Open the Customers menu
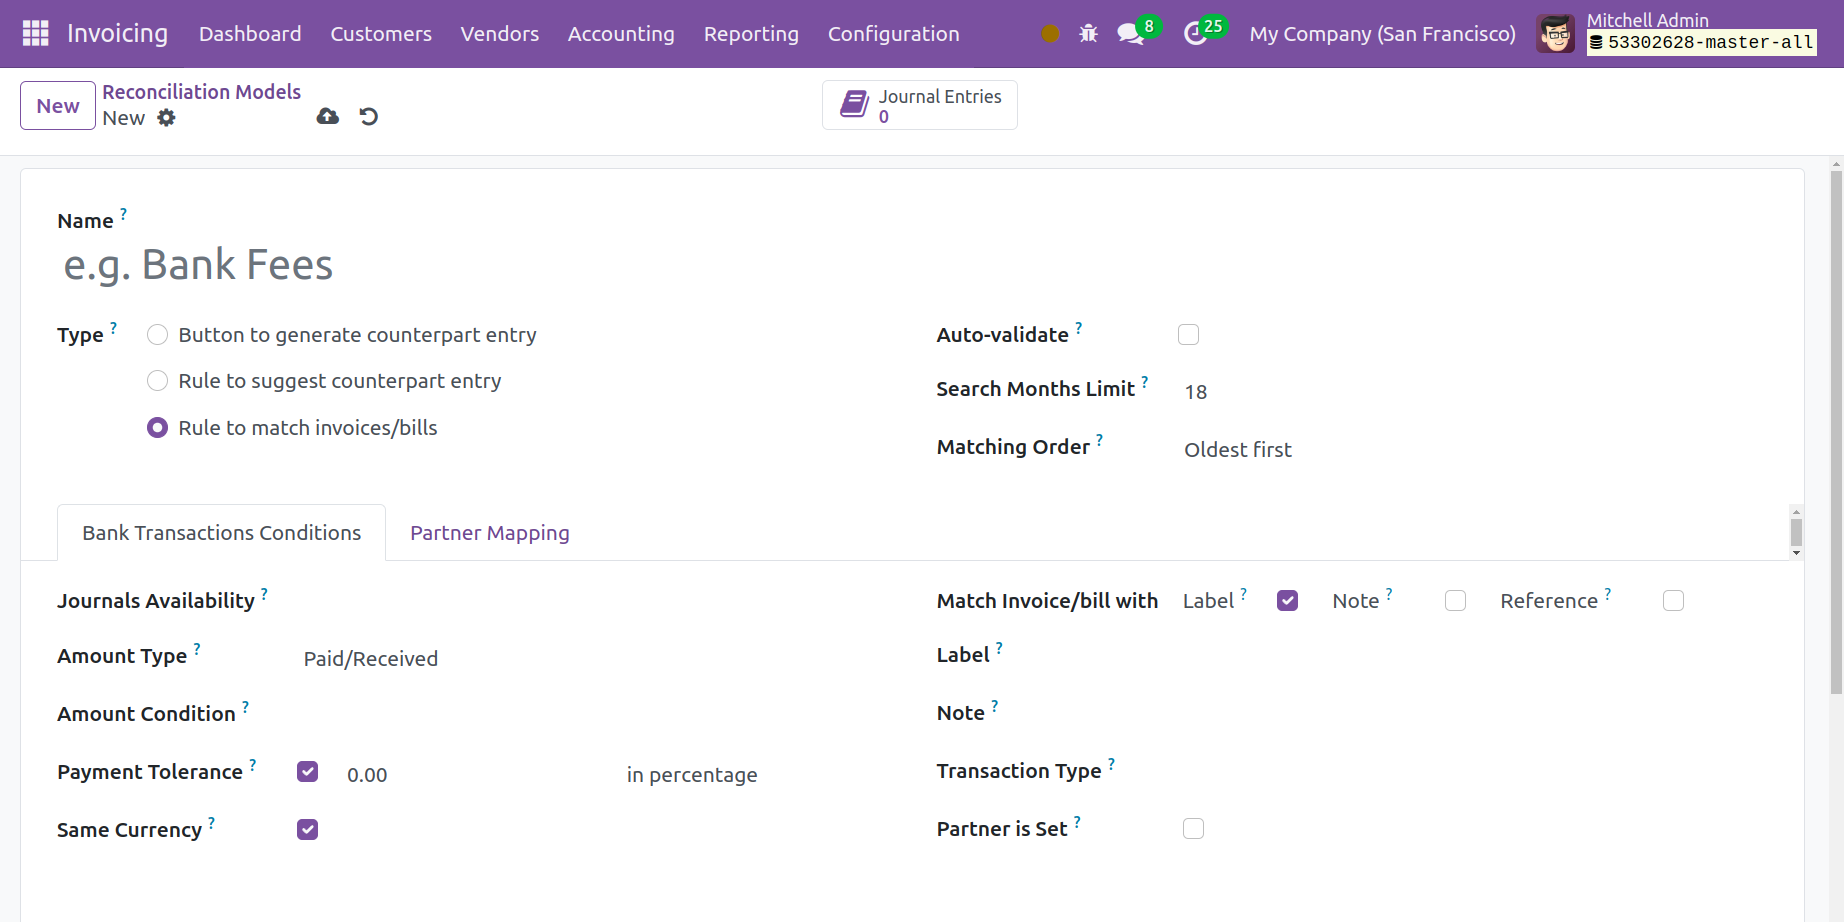The height and width of the screenshot is (922, 1844). 381,34
